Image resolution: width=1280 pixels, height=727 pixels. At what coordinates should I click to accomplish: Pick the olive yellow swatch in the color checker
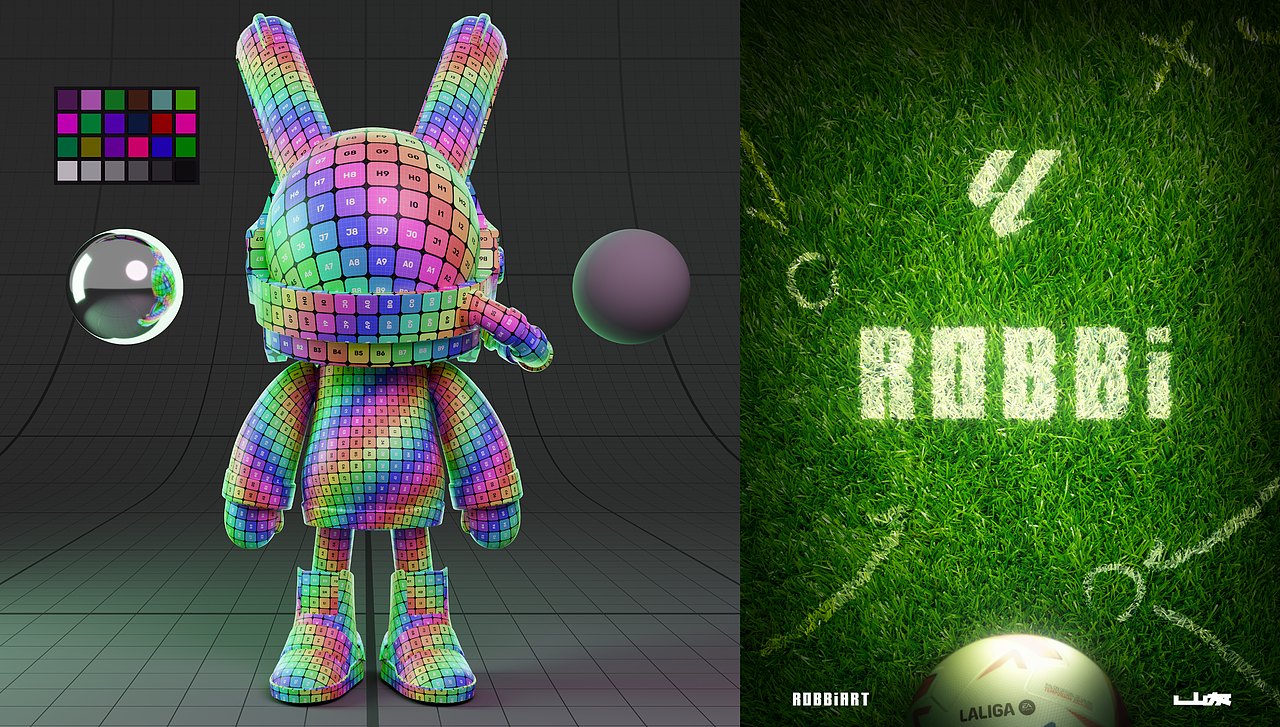[91, 146]
